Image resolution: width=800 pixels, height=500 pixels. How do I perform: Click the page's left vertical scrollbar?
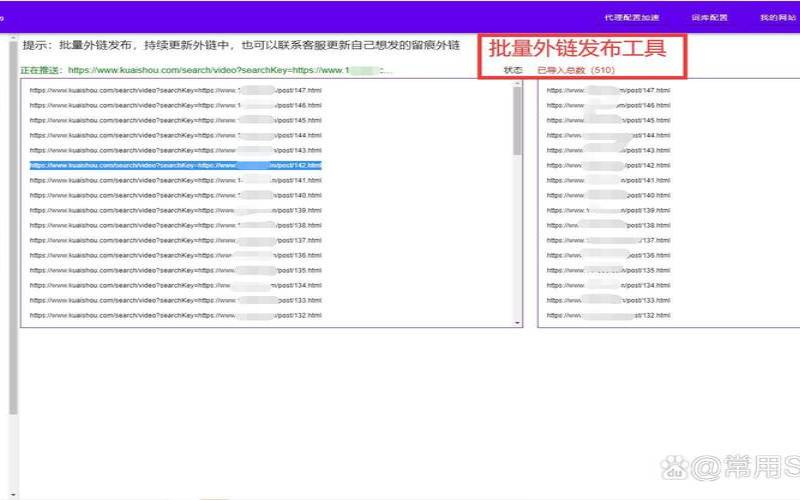tap(13, 227)
